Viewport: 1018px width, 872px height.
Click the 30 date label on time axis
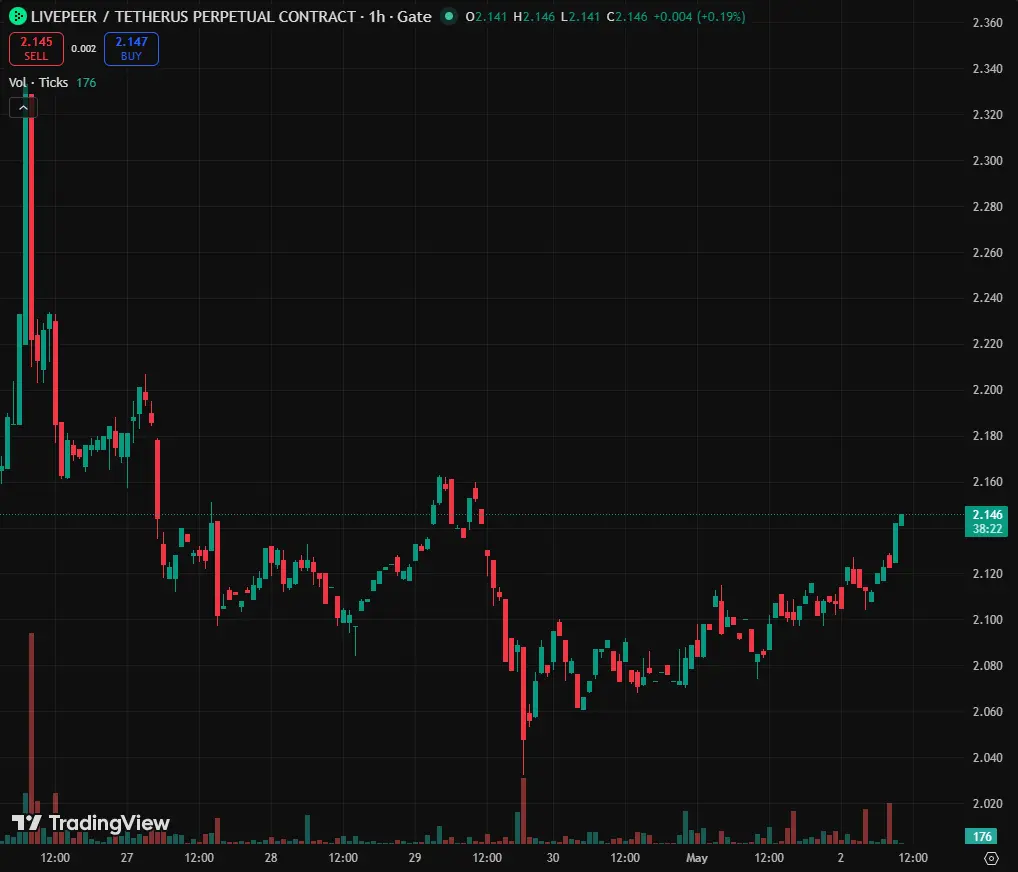click(x=553, y=858)
